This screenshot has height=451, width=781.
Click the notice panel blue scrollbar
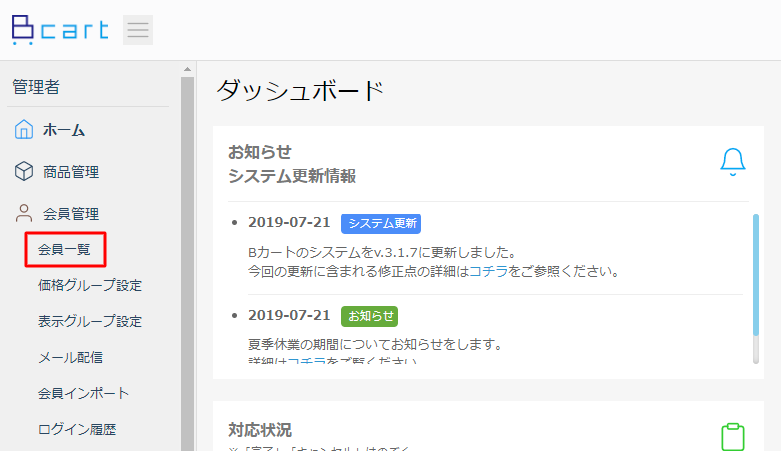[x=756, y=275]
